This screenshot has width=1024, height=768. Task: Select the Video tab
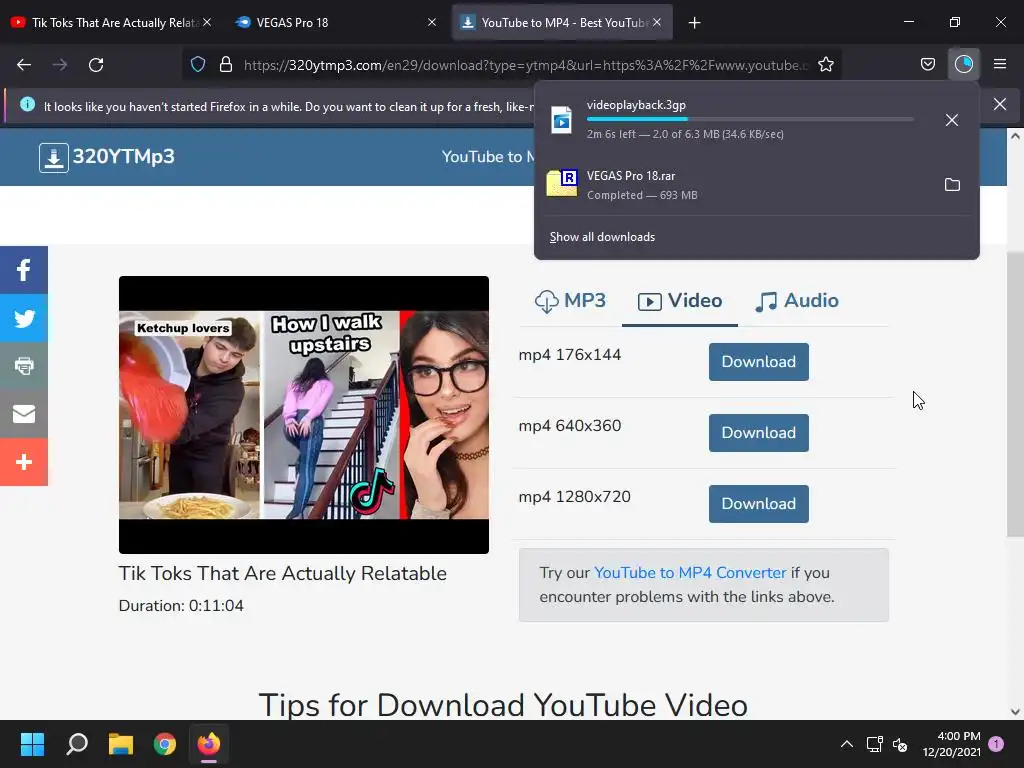click(680, 301)
